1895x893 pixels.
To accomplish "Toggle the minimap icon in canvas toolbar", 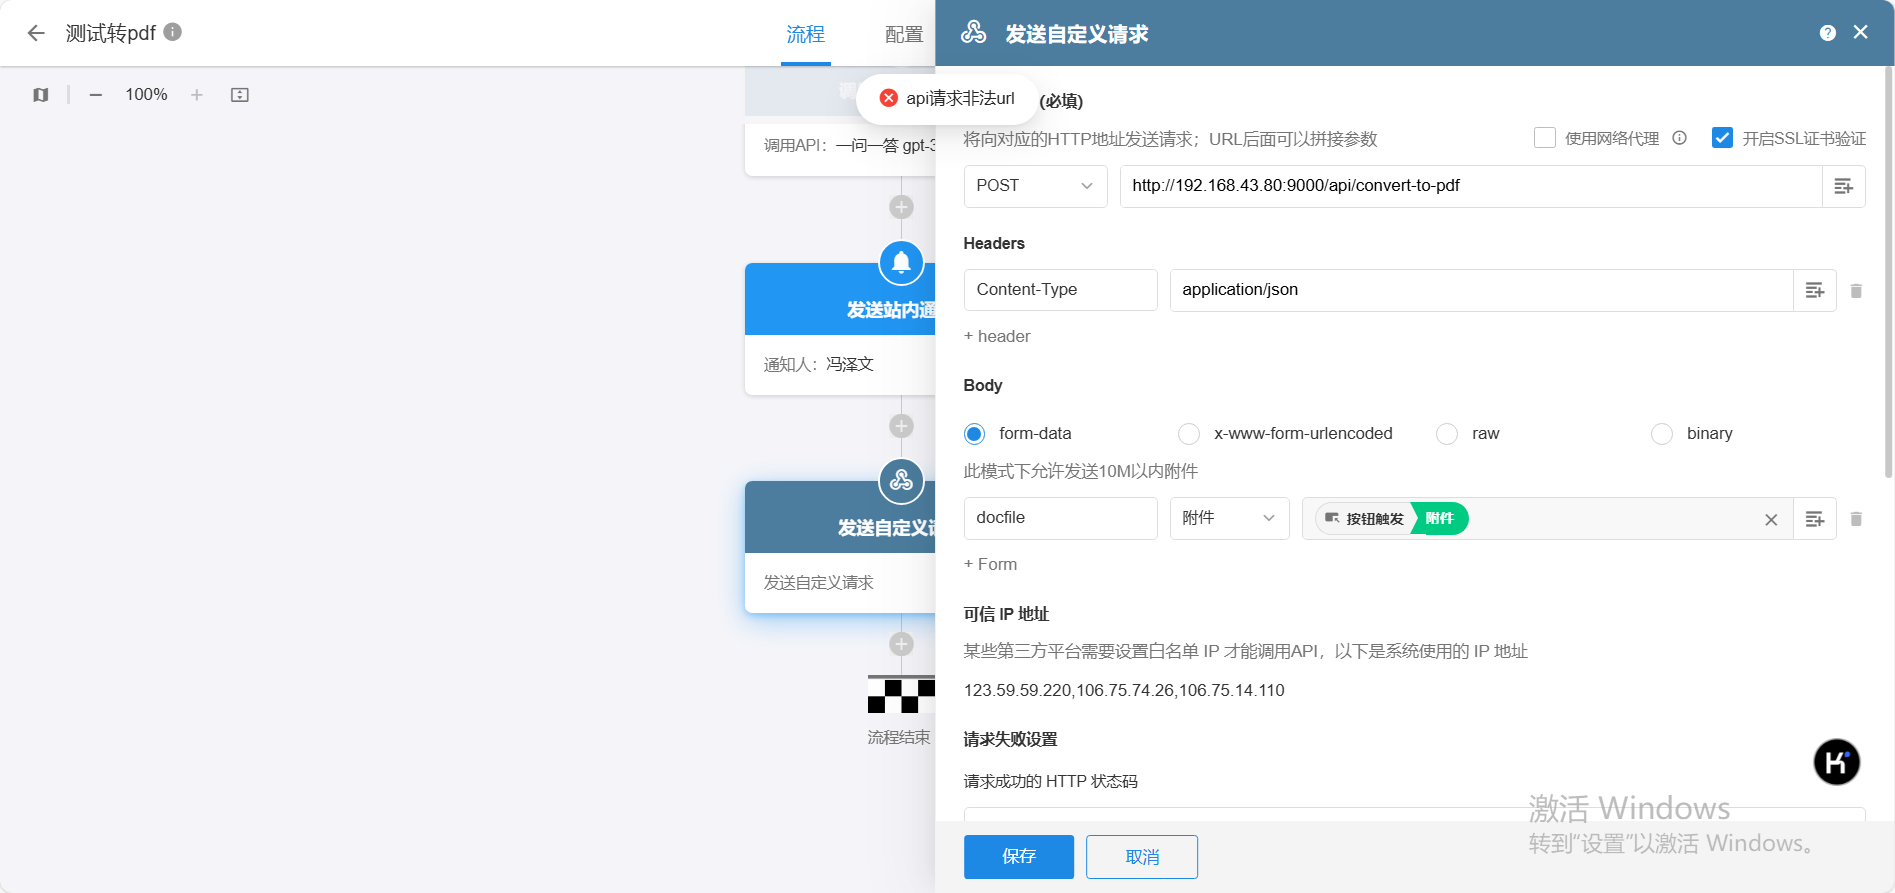I will [40, 95].
